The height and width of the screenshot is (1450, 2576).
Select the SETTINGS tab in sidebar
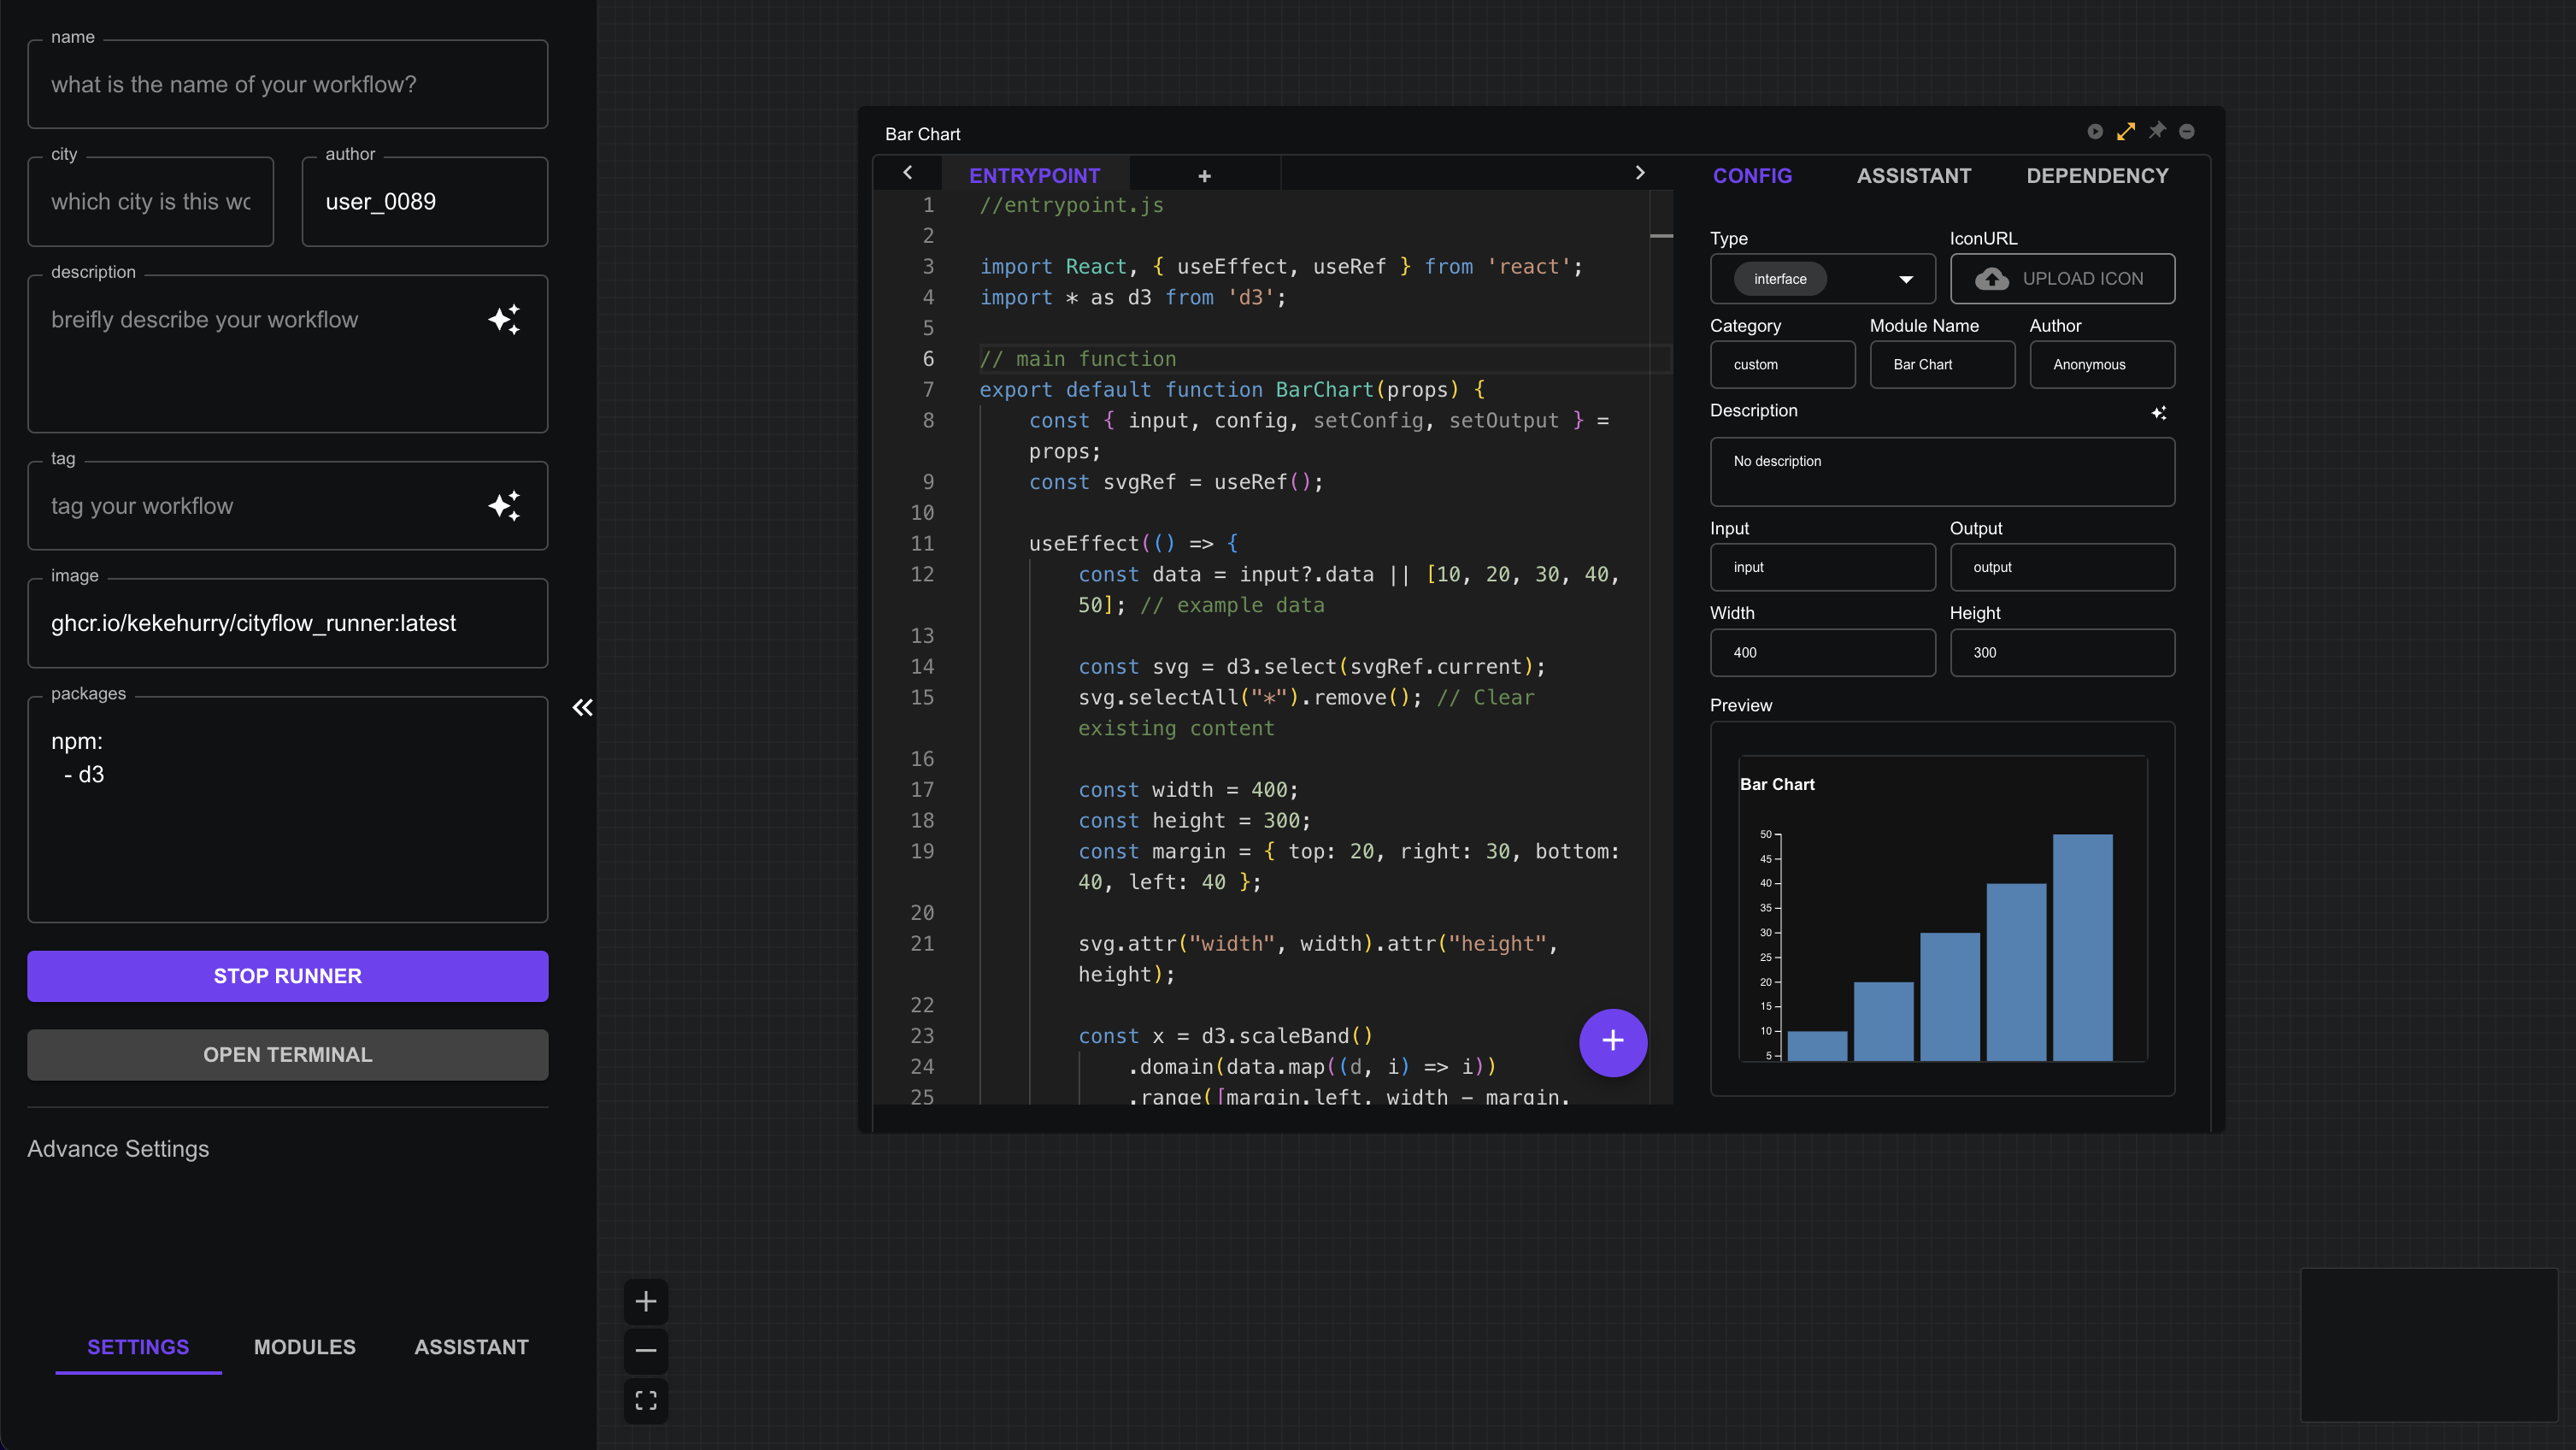tap(138, 1347)
